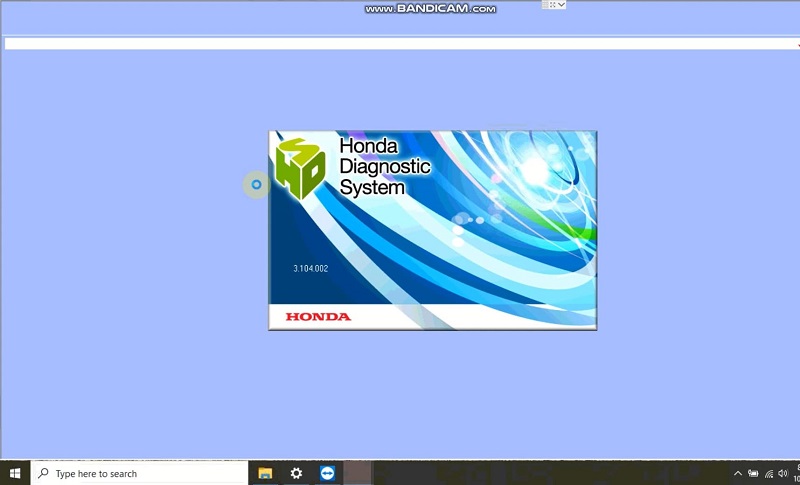Click the 'Honda Diagnostic System' title text

click(385, 167)
